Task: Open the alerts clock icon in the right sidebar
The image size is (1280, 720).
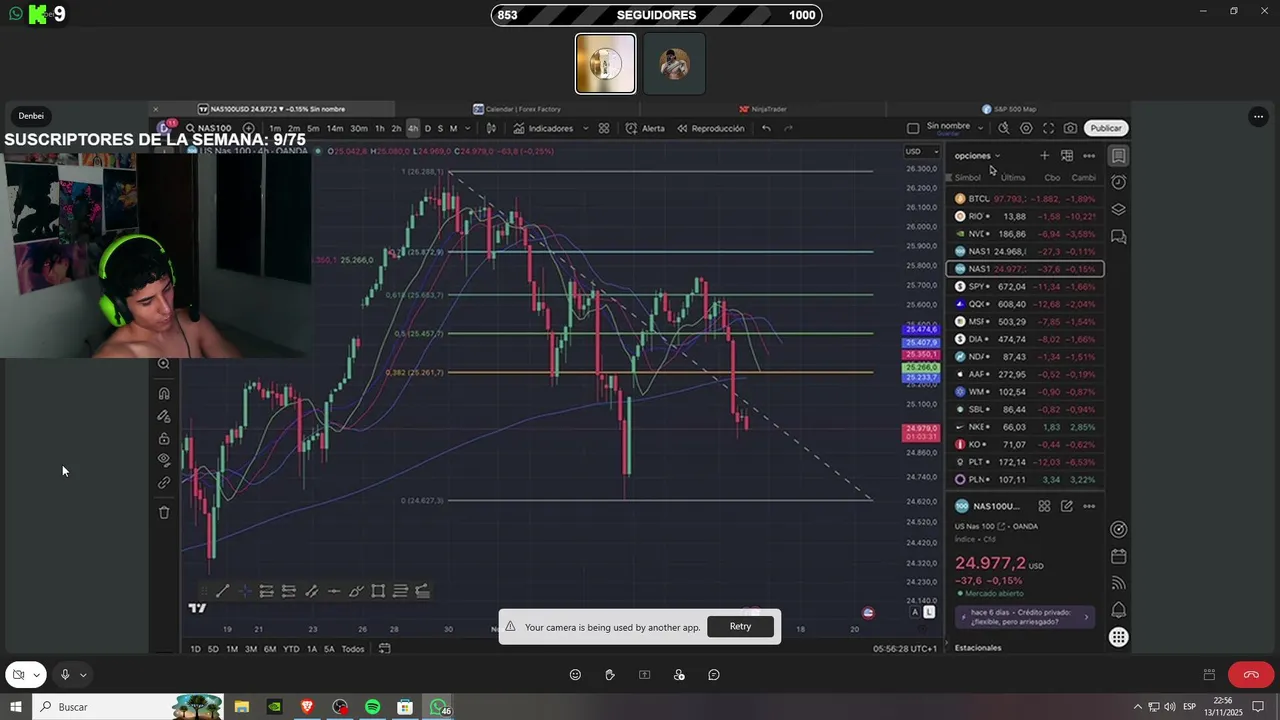Action: point(1119,182)
